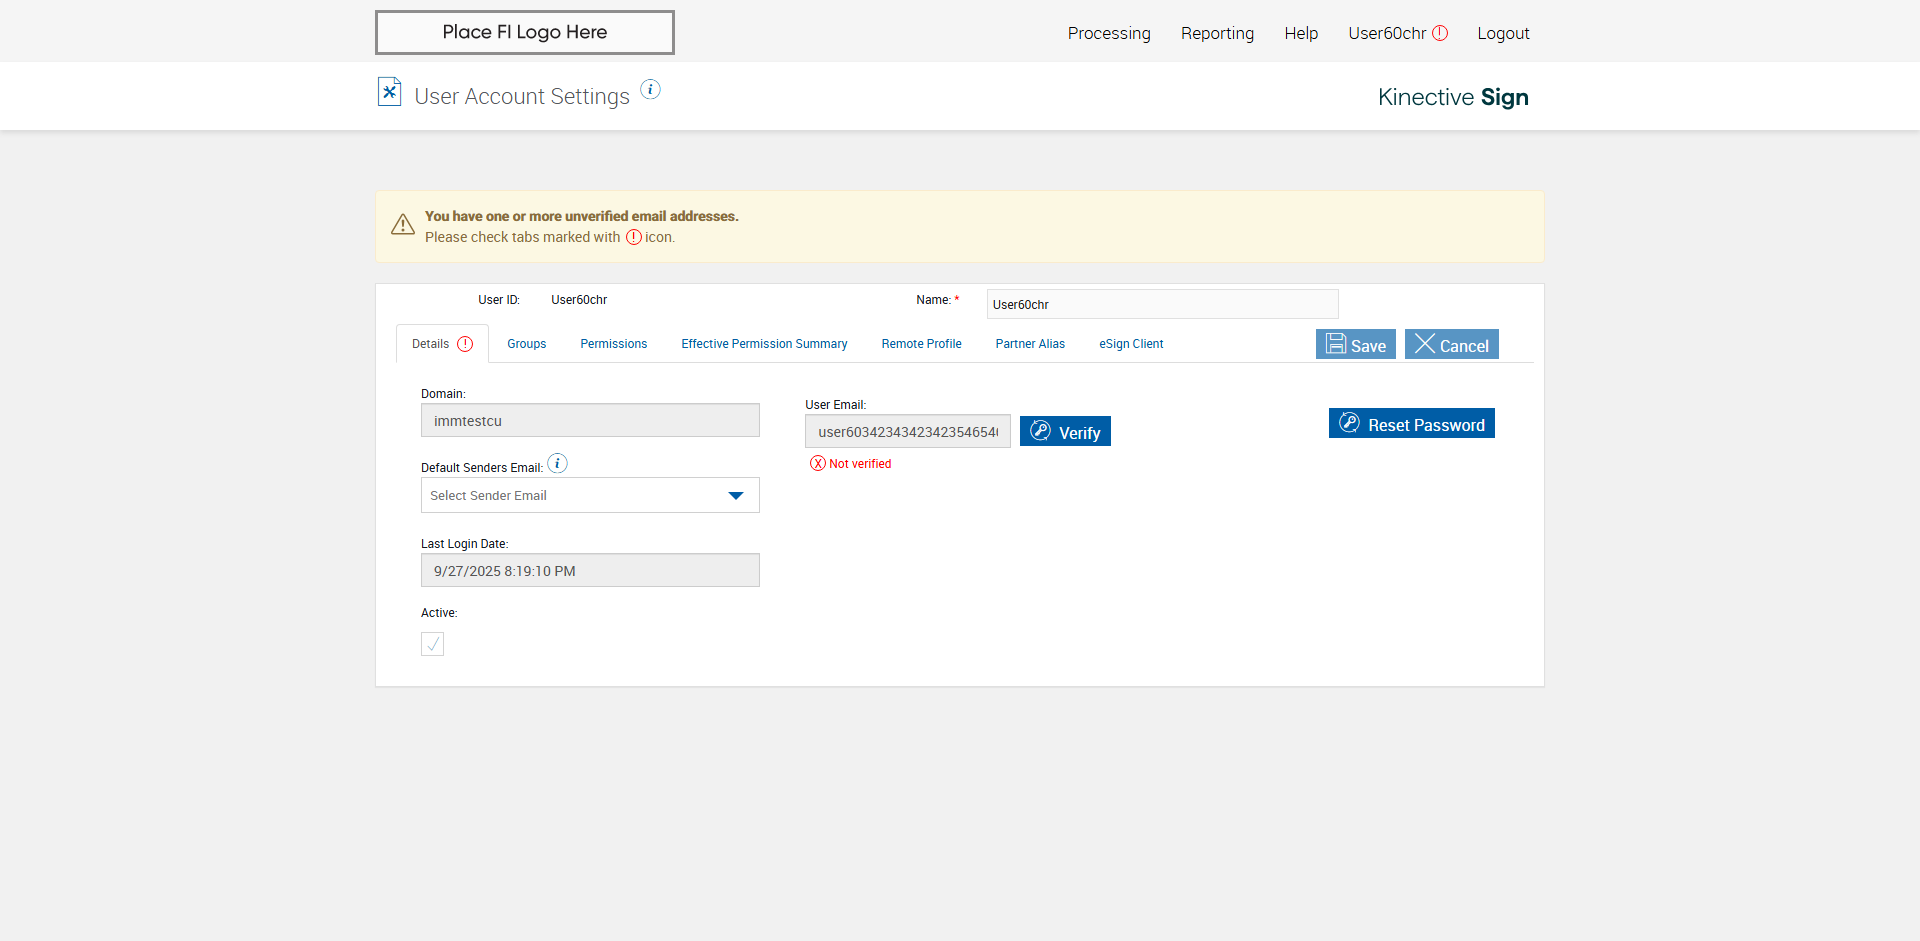Open Default Senders Email info icon

(557, 464)
